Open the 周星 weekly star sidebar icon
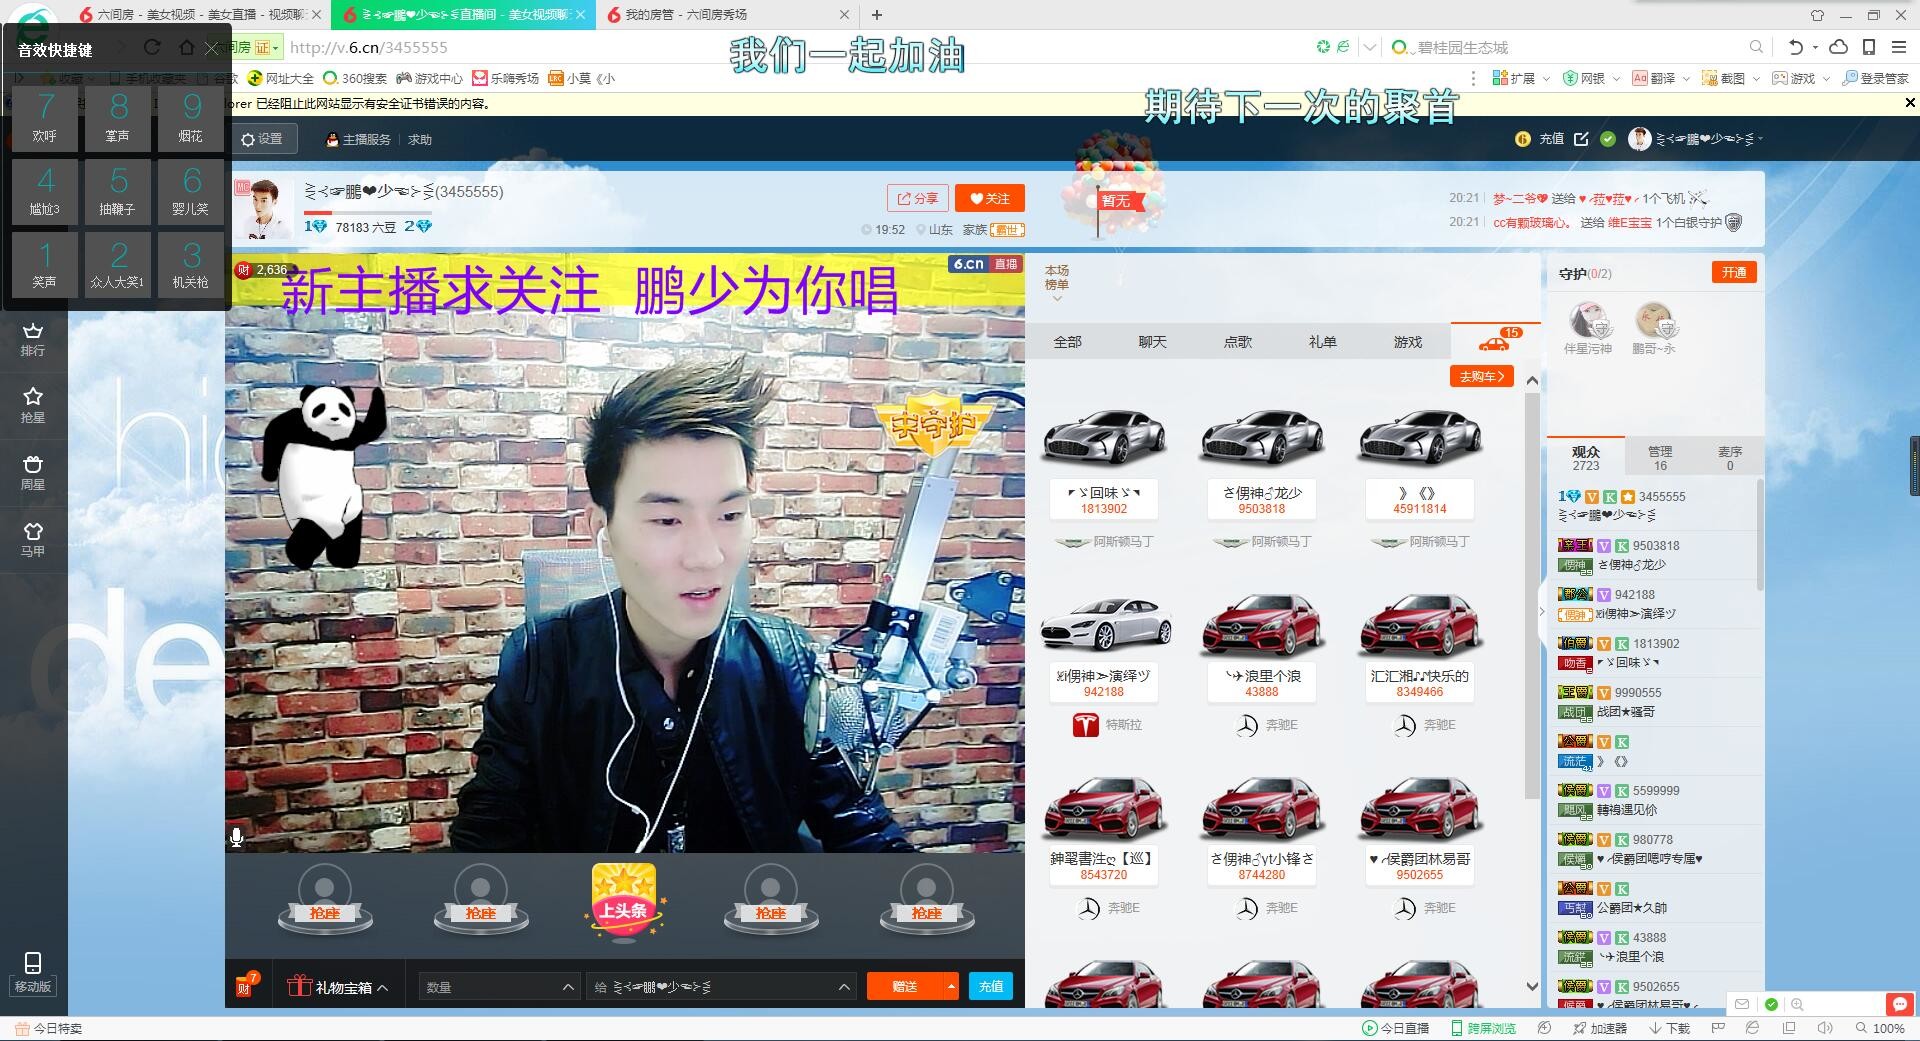 tap(33, 472)
